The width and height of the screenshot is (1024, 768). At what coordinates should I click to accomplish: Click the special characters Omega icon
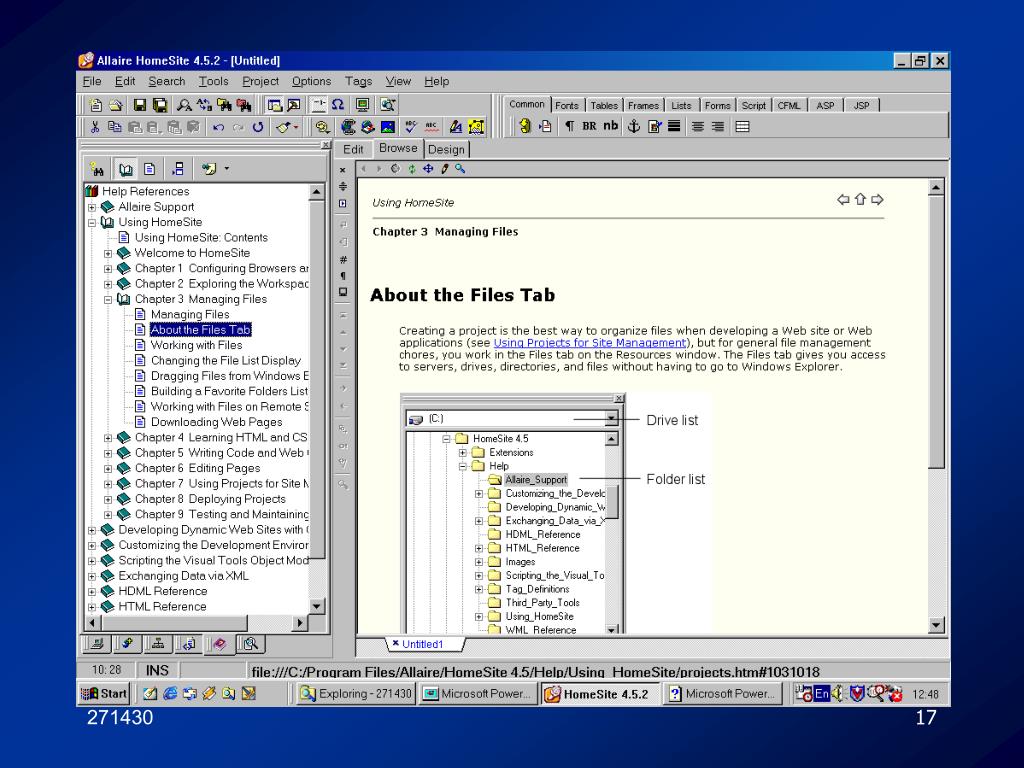(x=338, y=104)
